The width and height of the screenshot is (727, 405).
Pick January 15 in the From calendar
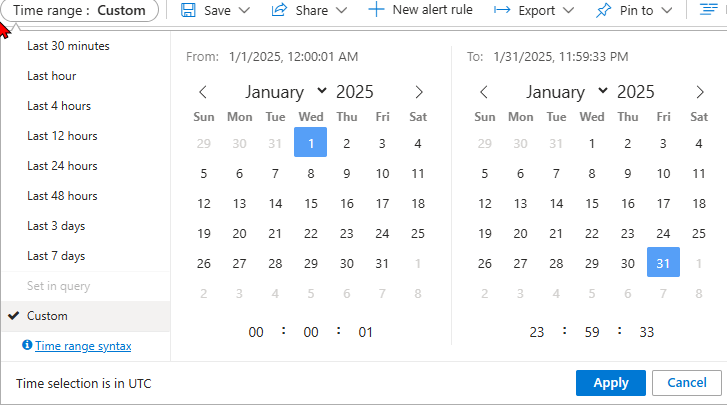(x=311, y=203)
